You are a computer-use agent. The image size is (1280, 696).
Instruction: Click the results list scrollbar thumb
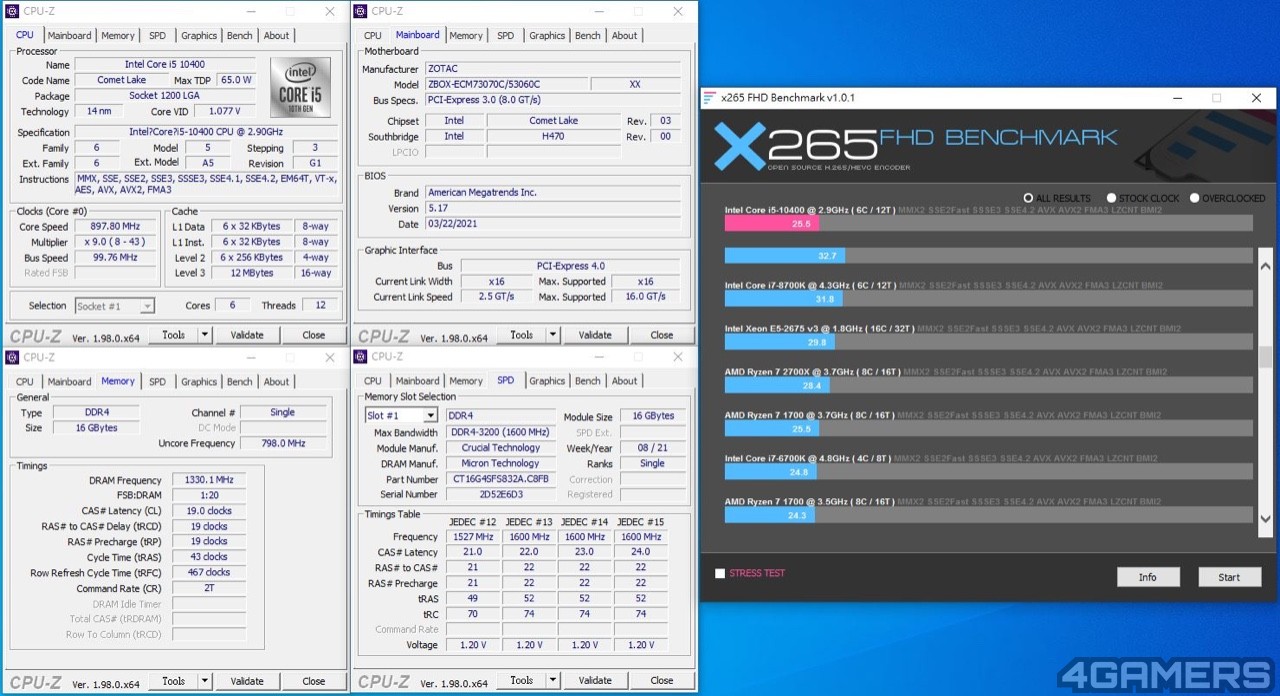click(x=1265, y=357)
